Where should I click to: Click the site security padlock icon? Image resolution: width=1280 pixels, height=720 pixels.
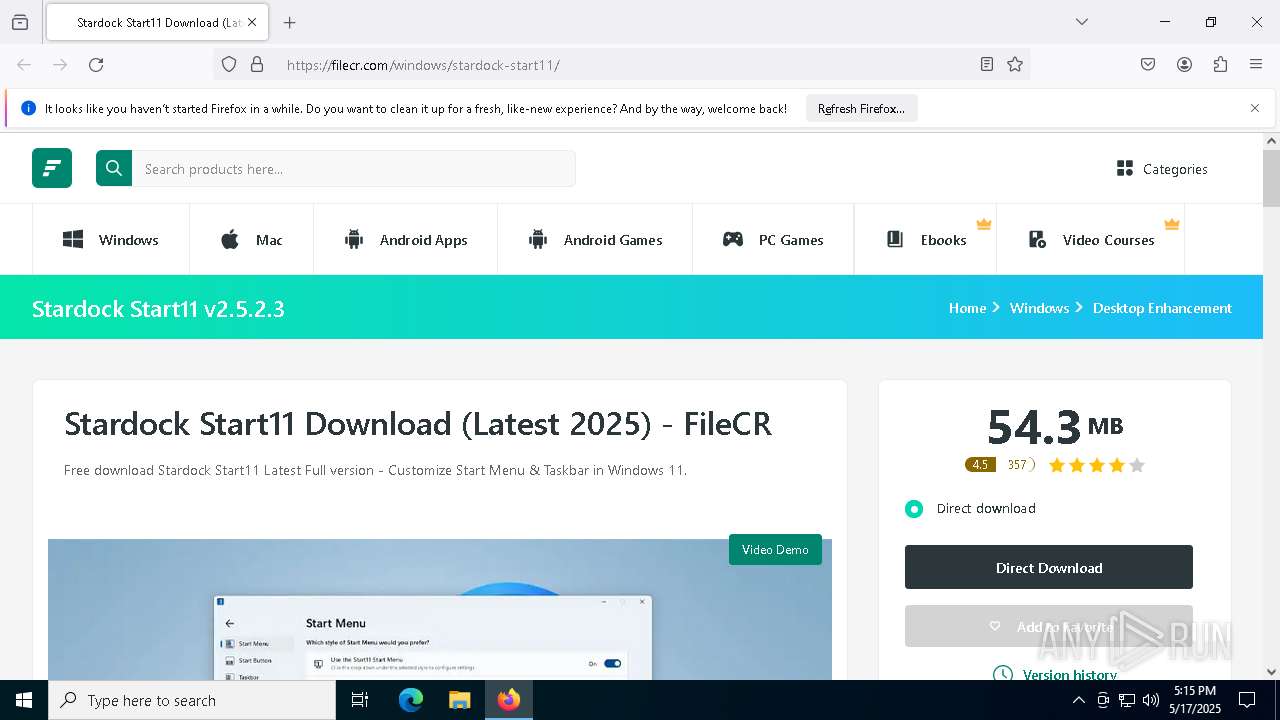click(x=257, y=64)
